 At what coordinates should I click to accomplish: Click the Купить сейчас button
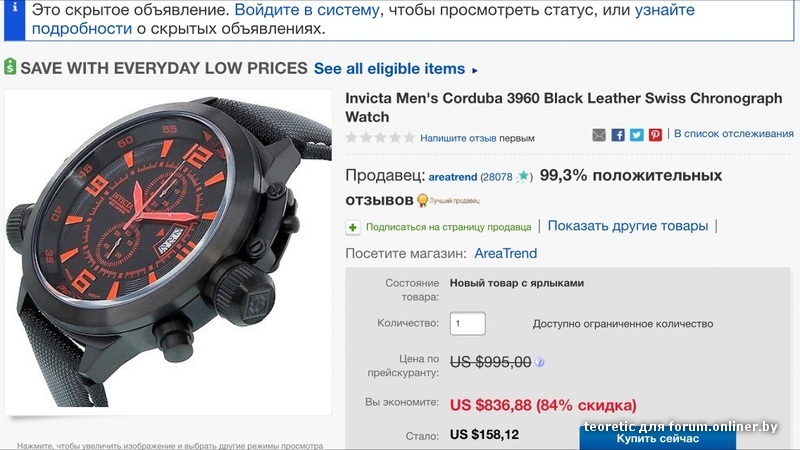658,438
